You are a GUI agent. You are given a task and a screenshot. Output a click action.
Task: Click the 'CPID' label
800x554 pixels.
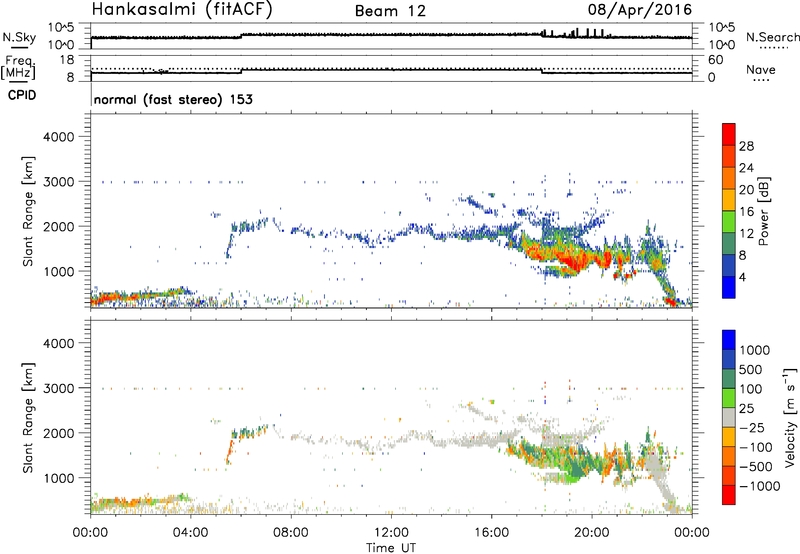(x=22, y=95)
